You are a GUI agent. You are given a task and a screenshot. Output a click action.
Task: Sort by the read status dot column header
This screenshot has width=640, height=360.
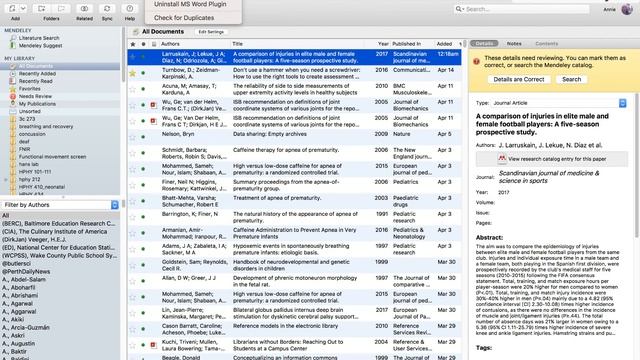[x=143, y=44]
